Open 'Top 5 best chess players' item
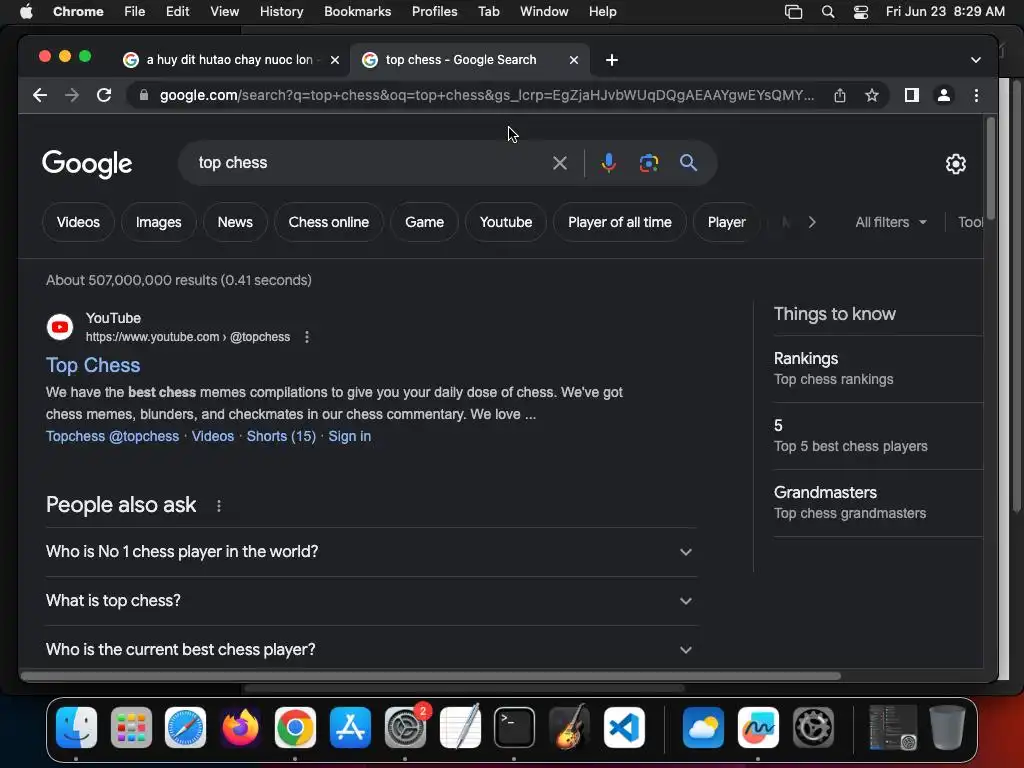The image size is (1024, 768). [x=878, y=436]
